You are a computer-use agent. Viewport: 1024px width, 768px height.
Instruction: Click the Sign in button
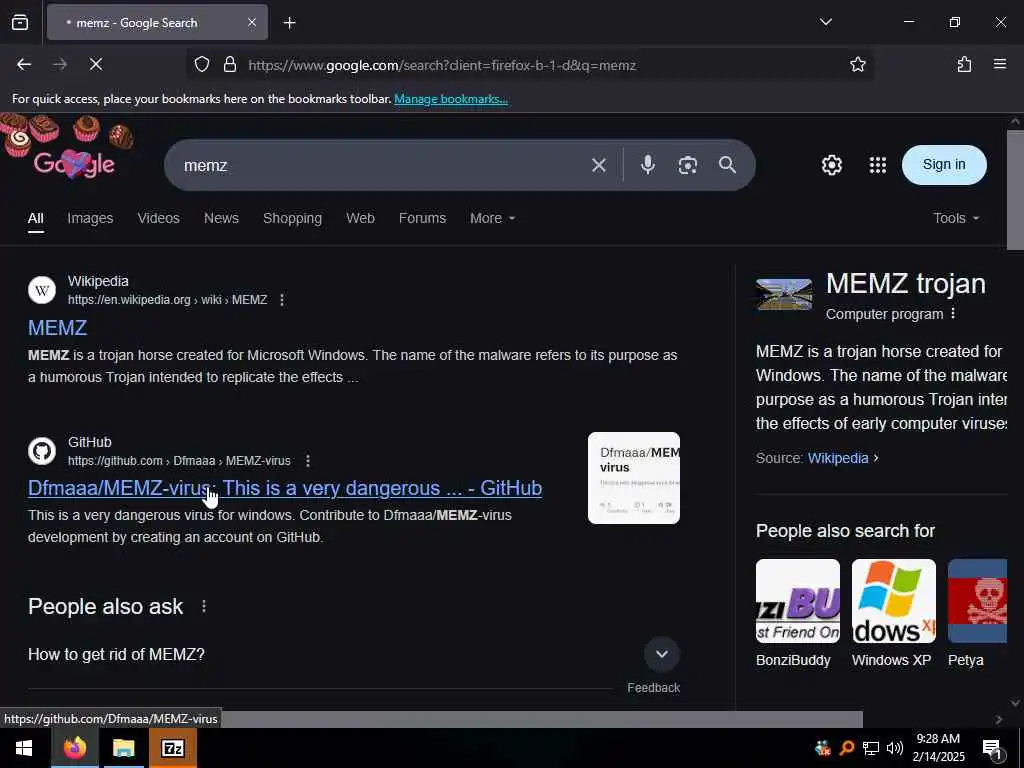click(944, 165)
